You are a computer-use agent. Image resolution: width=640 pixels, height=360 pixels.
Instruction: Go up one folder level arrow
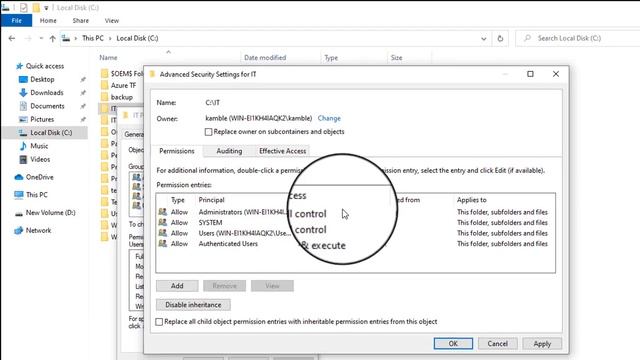coord(52,38)
